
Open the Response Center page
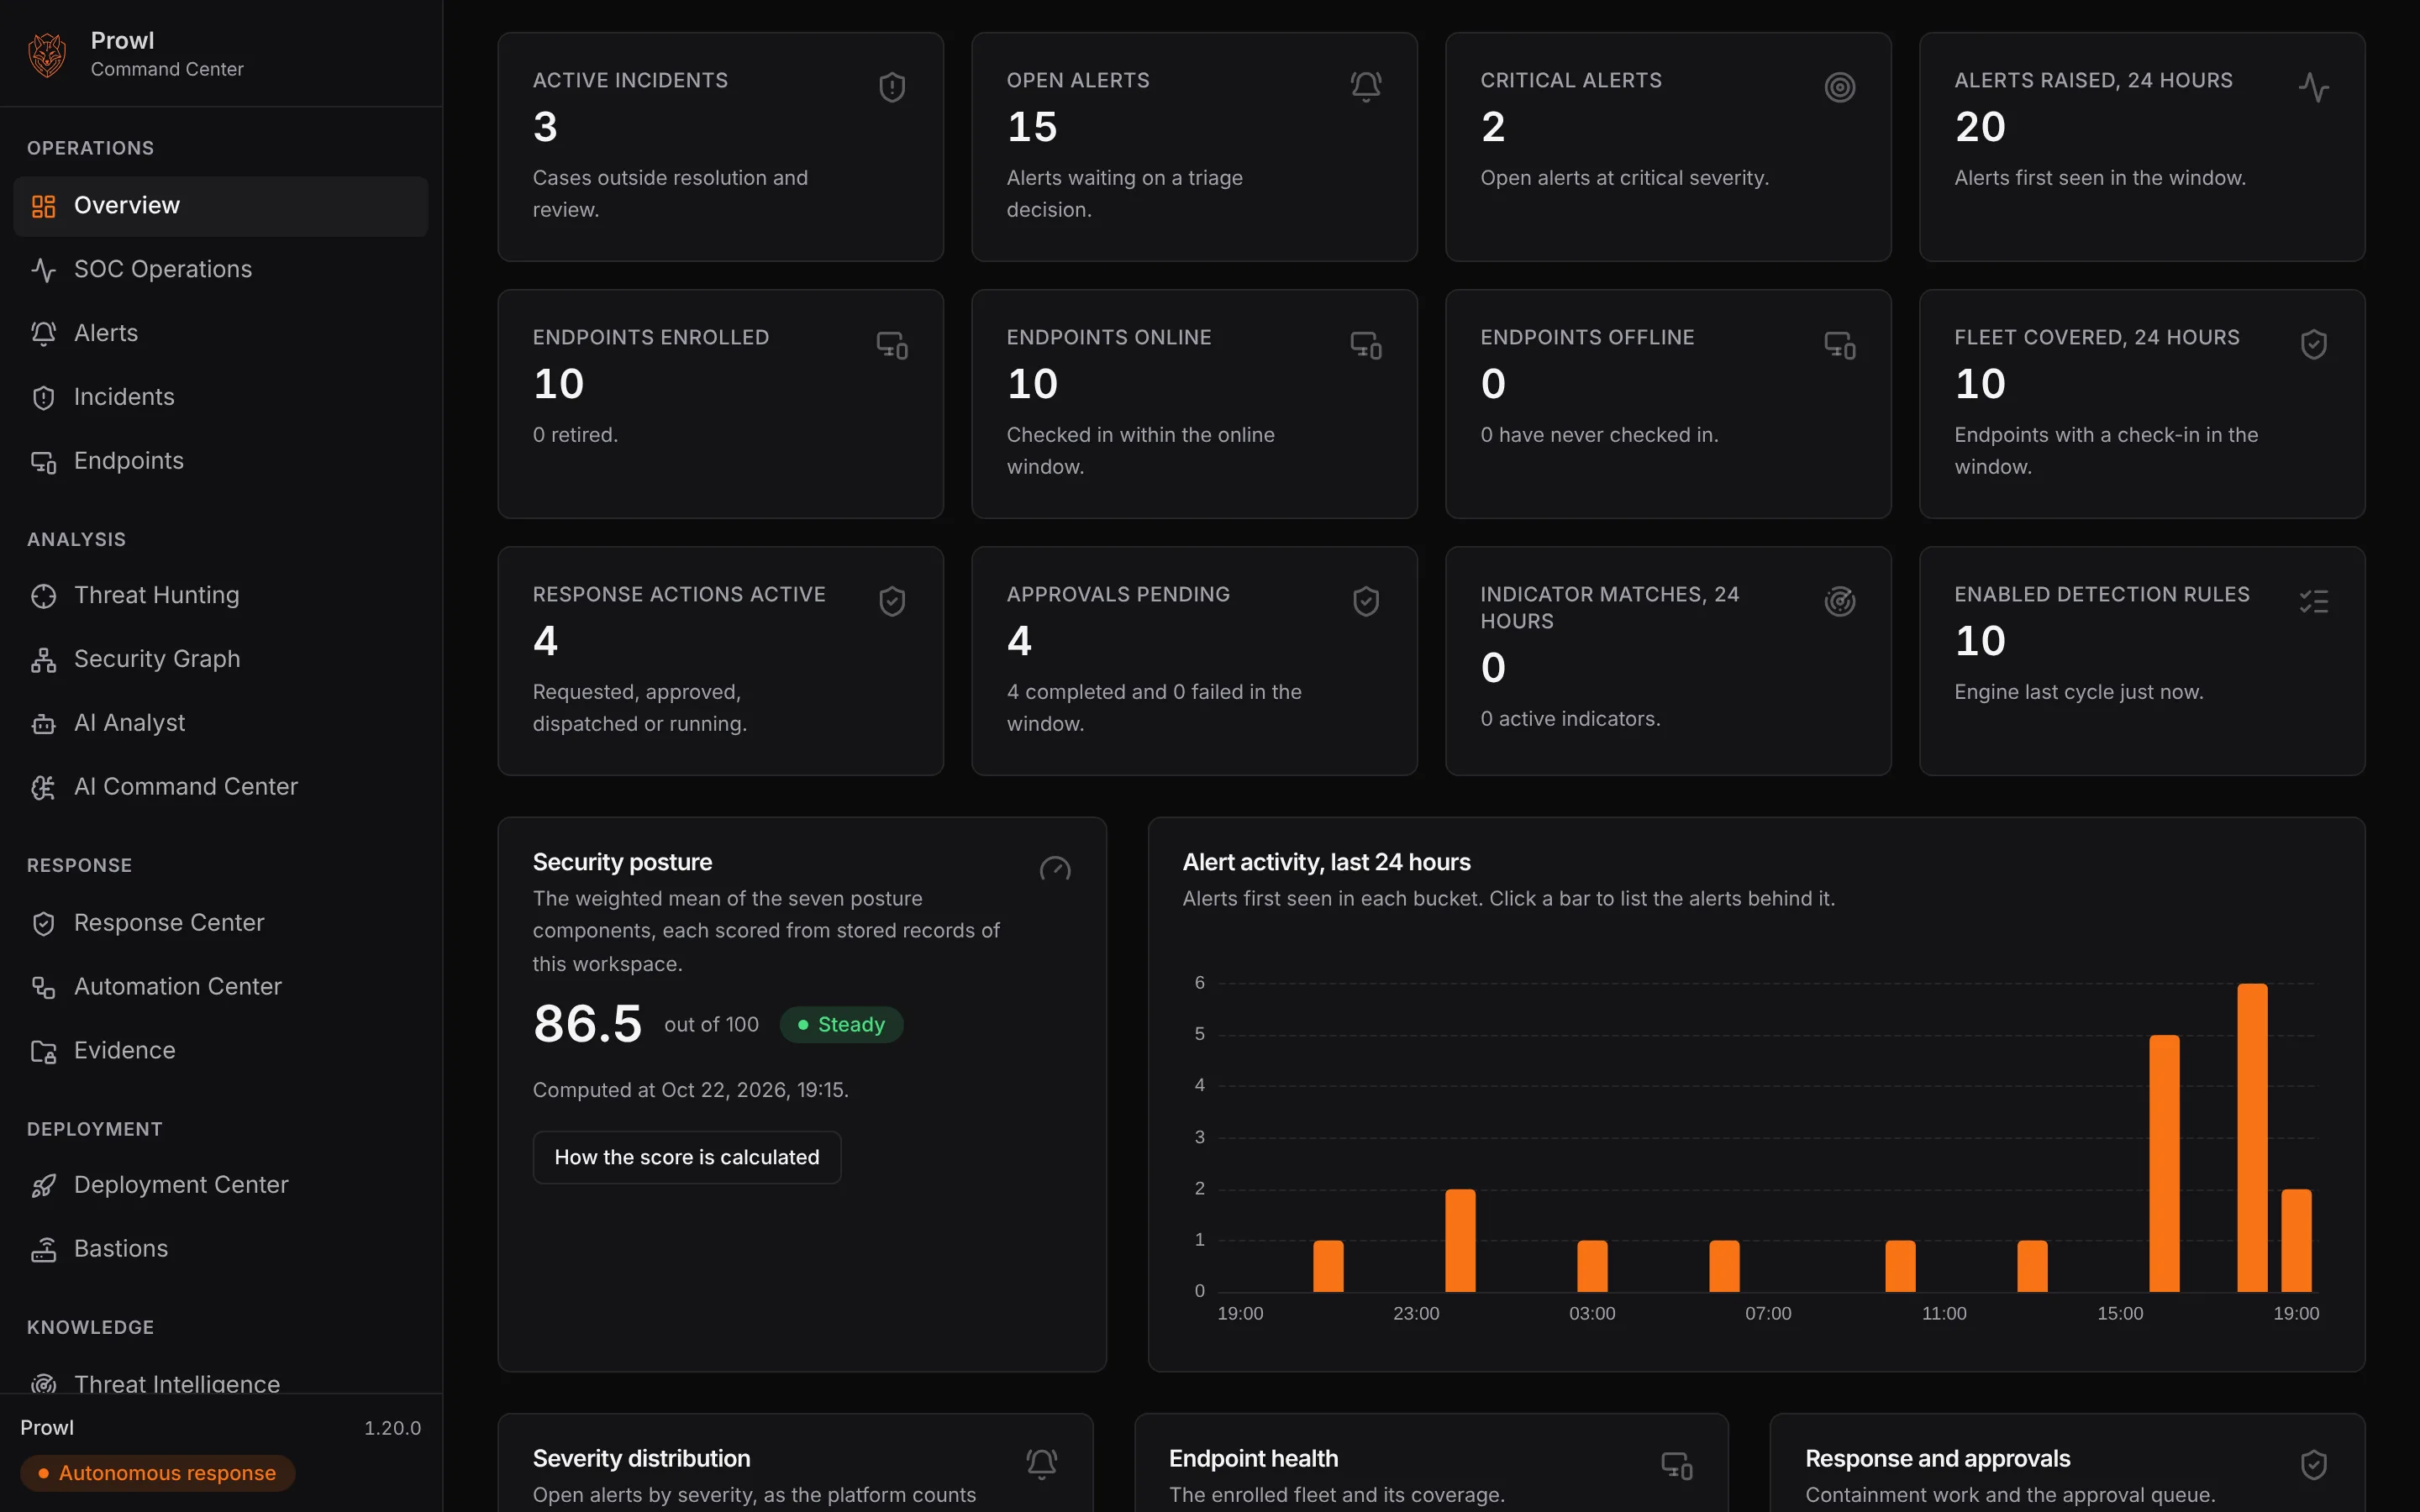tap(221, 923)
